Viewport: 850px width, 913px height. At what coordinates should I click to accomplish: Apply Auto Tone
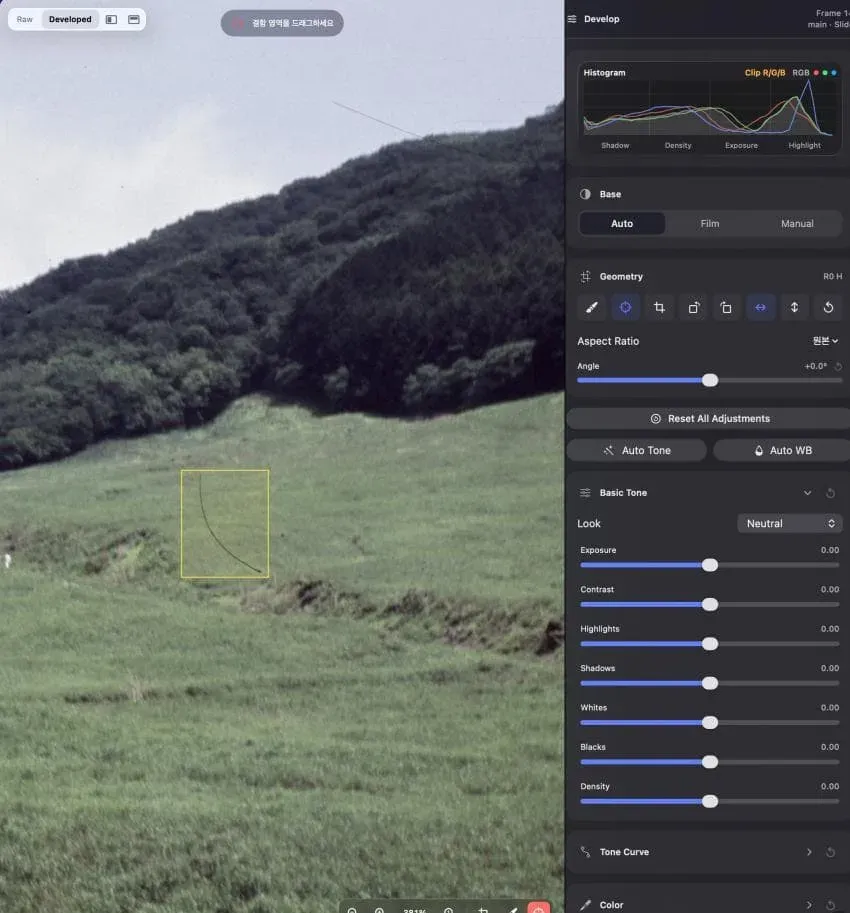pyautogui.click(x=637, y=451)
